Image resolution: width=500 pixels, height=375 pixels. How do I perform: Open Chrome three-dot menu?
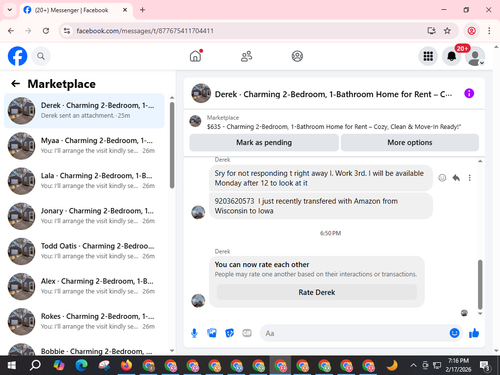tap(489, 31)
